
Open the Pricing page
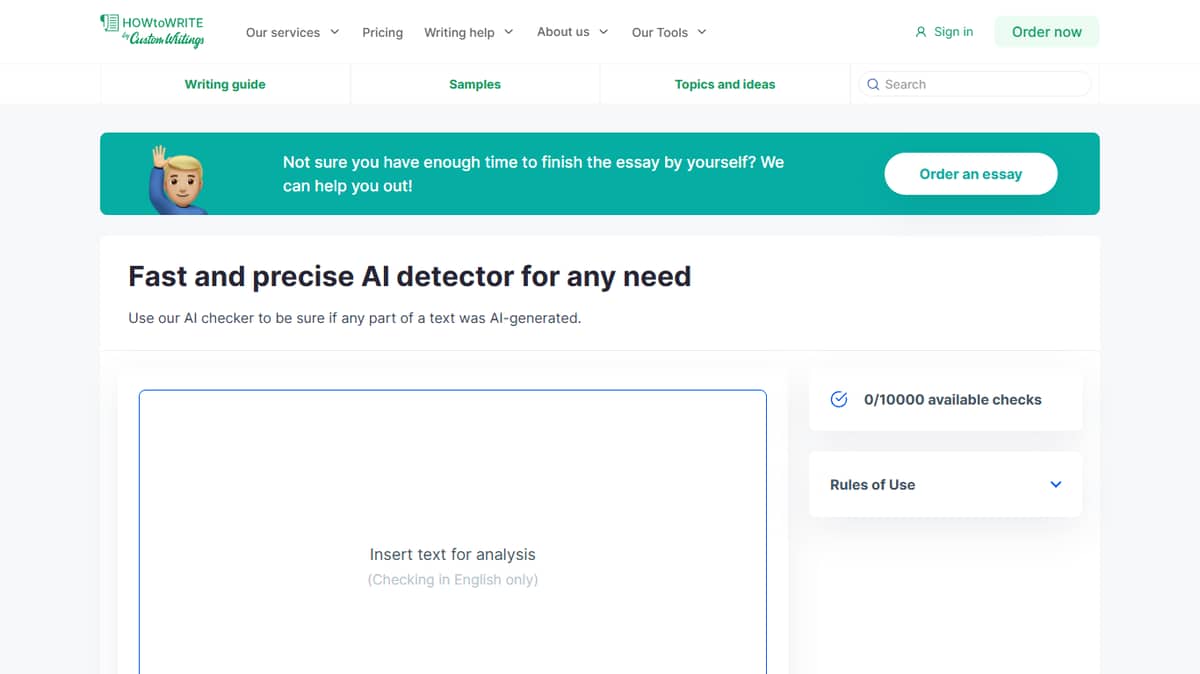[x=383, y=32]
